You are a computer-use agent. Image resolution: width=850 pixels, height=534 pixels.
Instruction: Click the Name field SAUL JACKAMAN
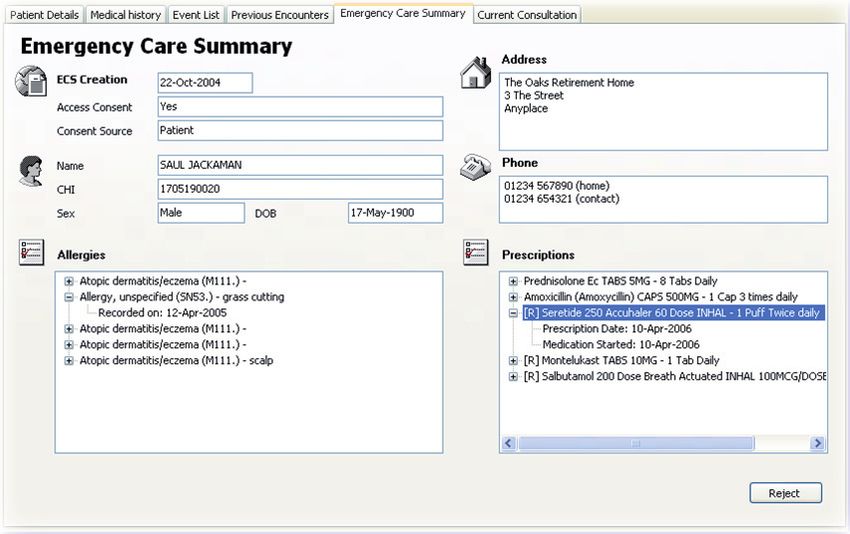click(x=300, y=165)
